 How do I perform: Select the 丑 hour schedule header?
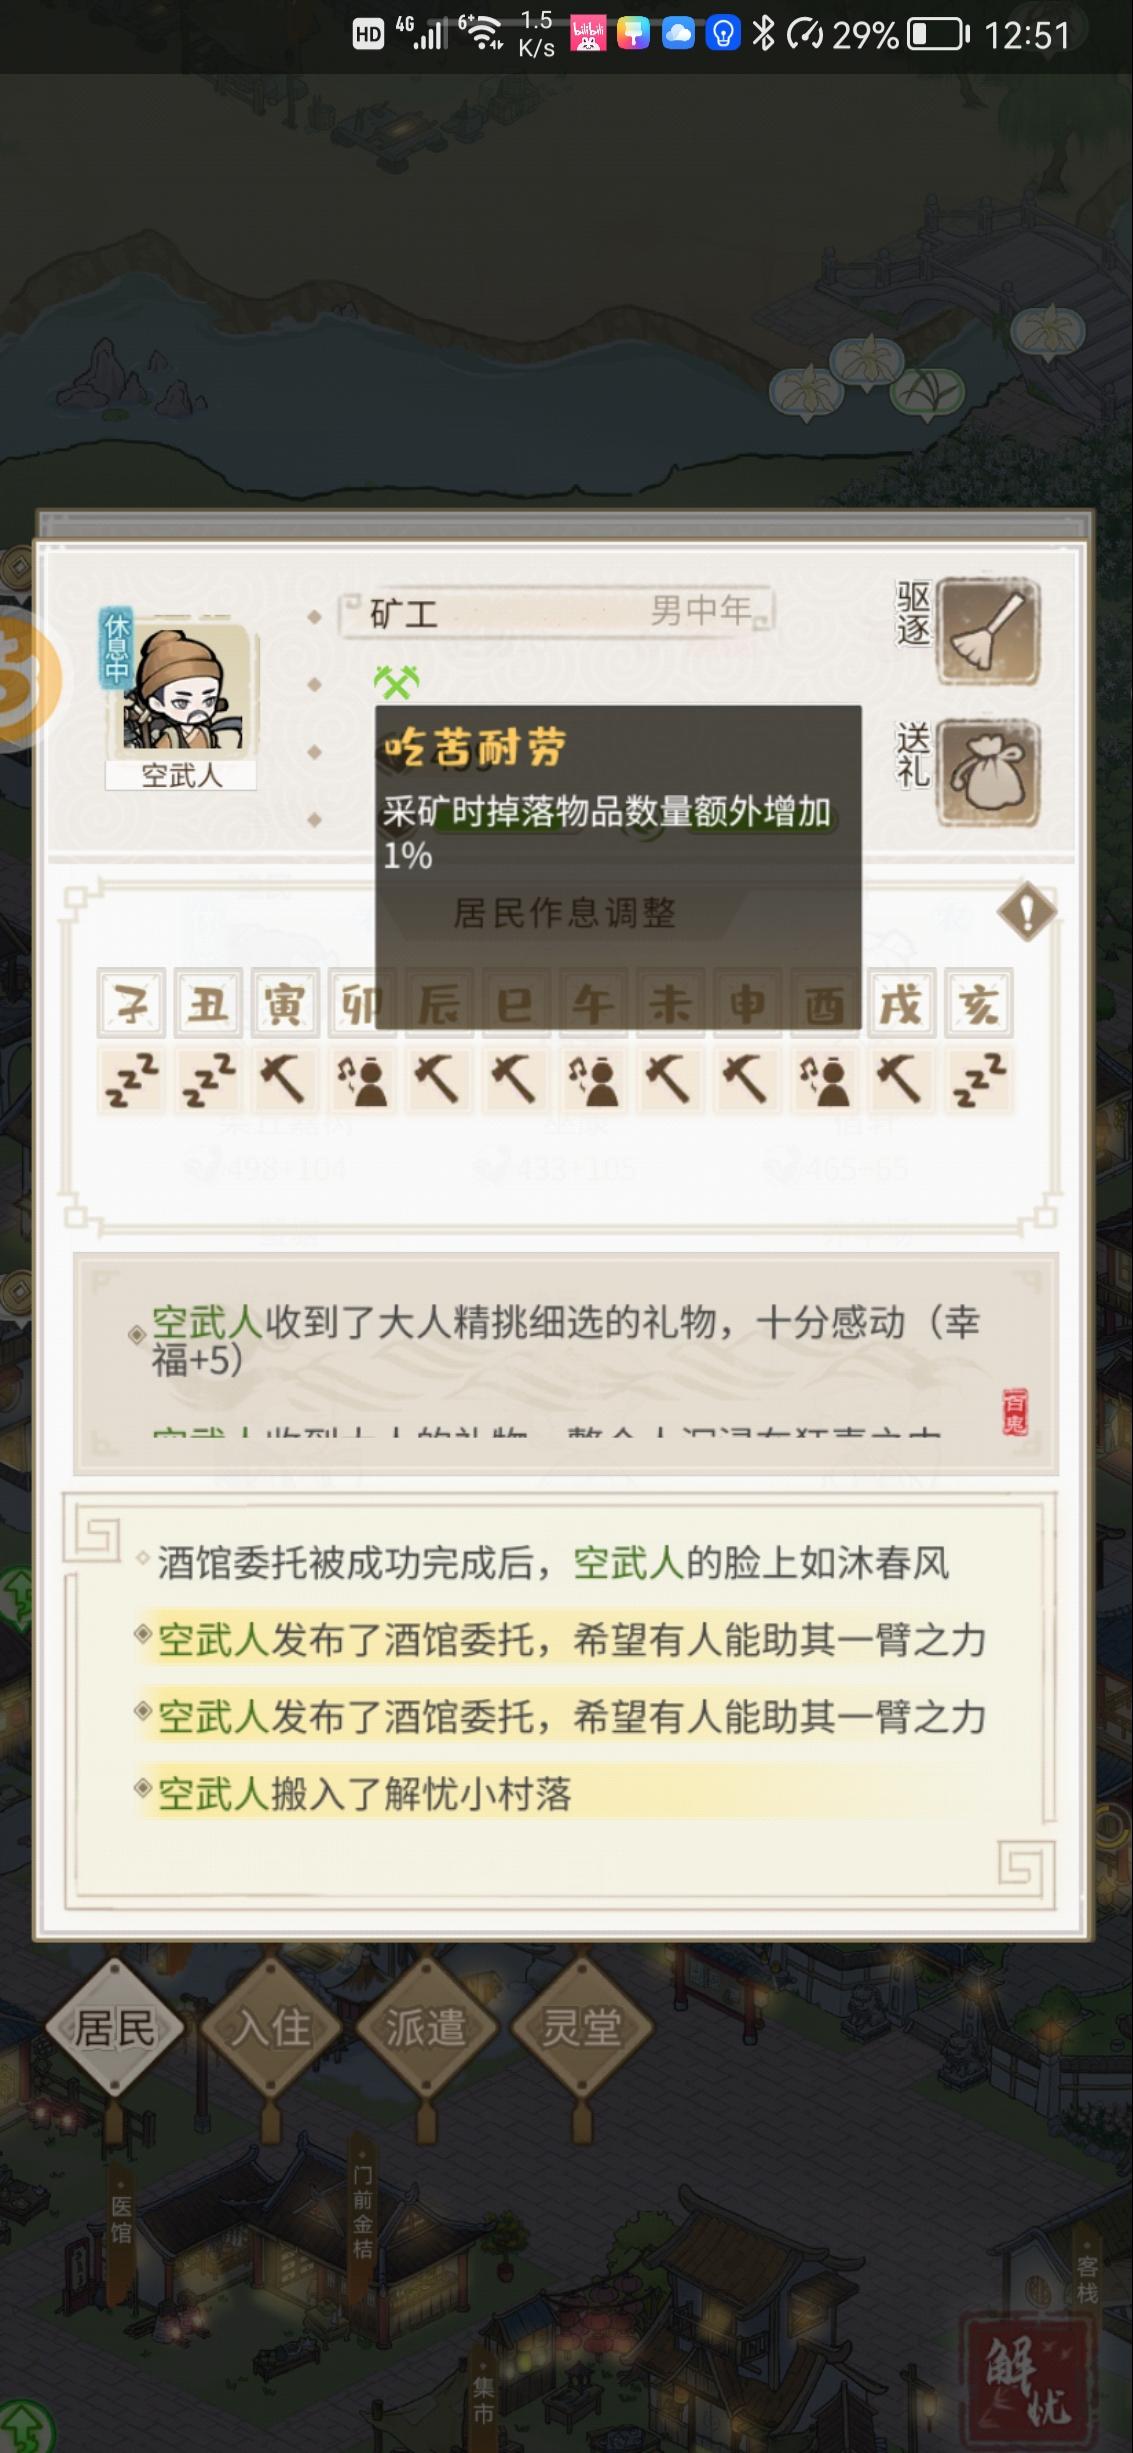[208, 1003]
